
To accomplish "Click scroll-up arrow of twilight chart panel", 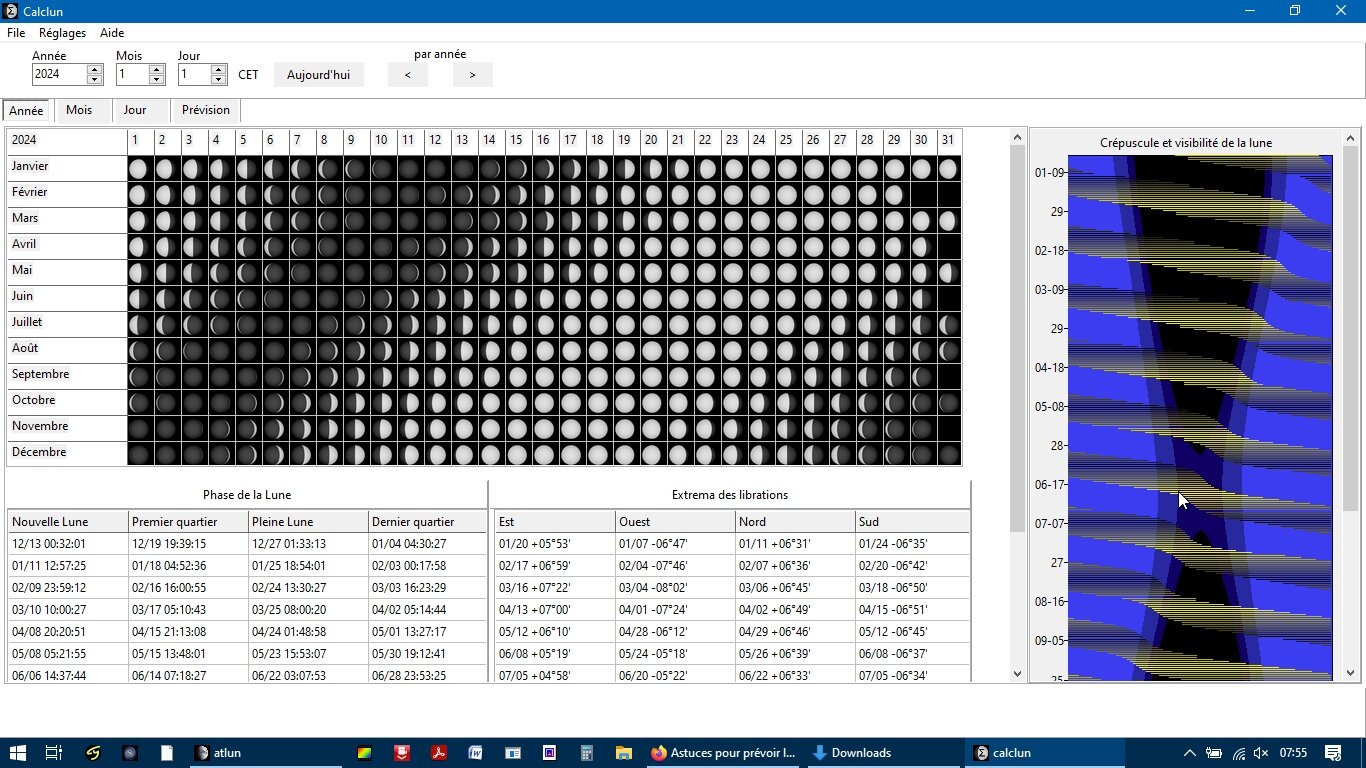I will point(1351,137).
